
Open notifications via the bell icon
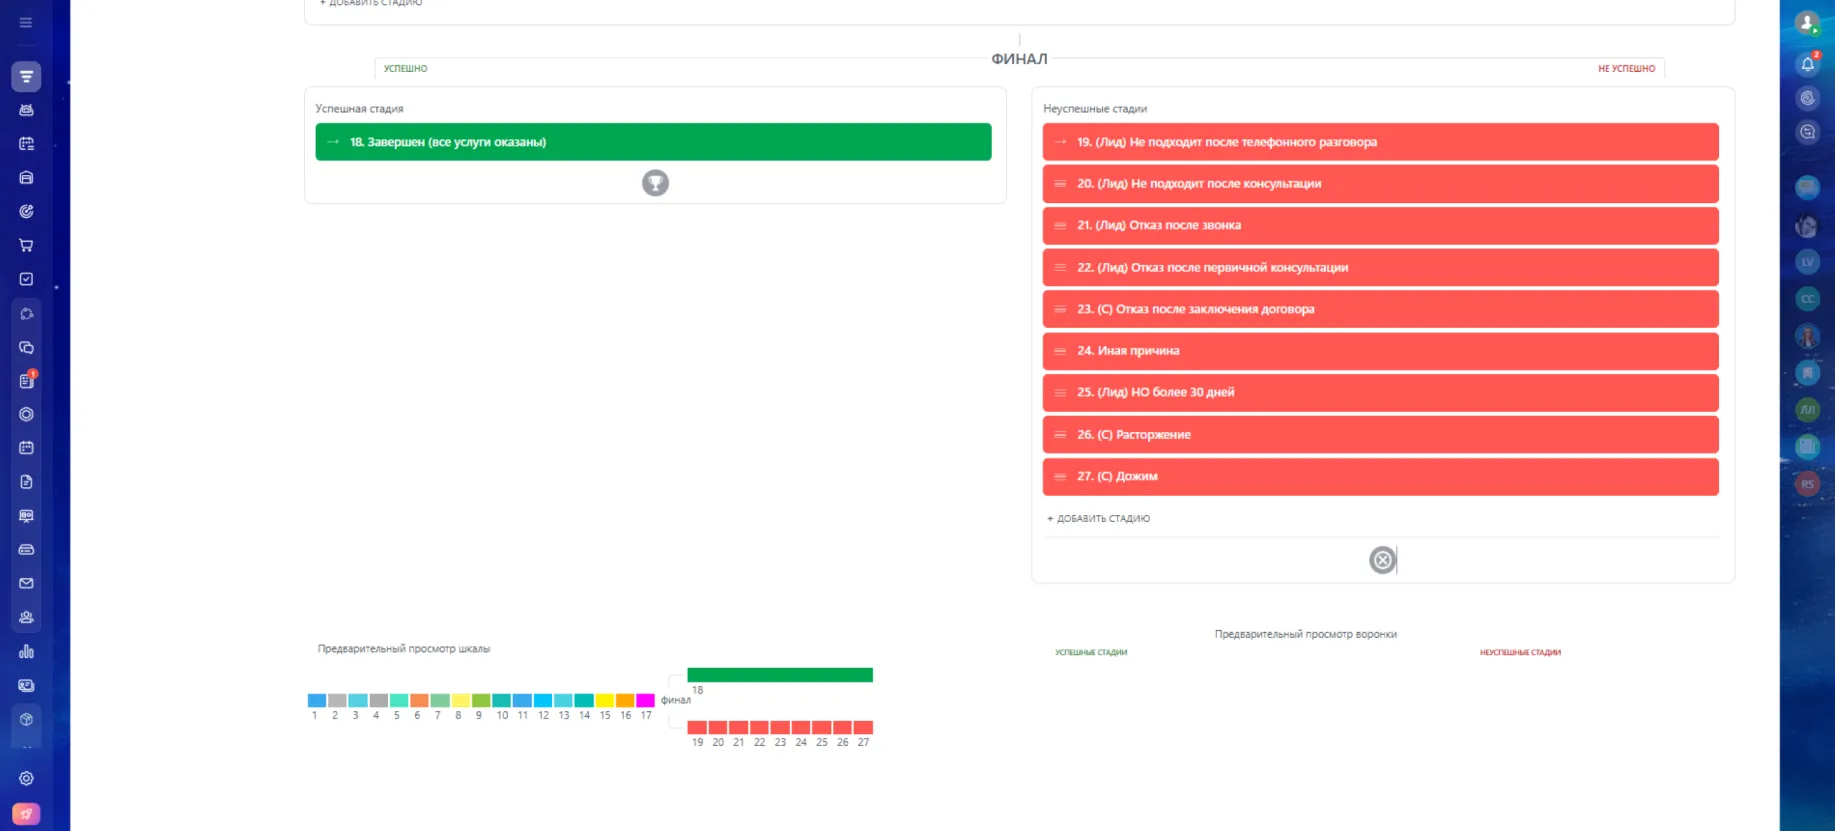tap(1807, 64)
